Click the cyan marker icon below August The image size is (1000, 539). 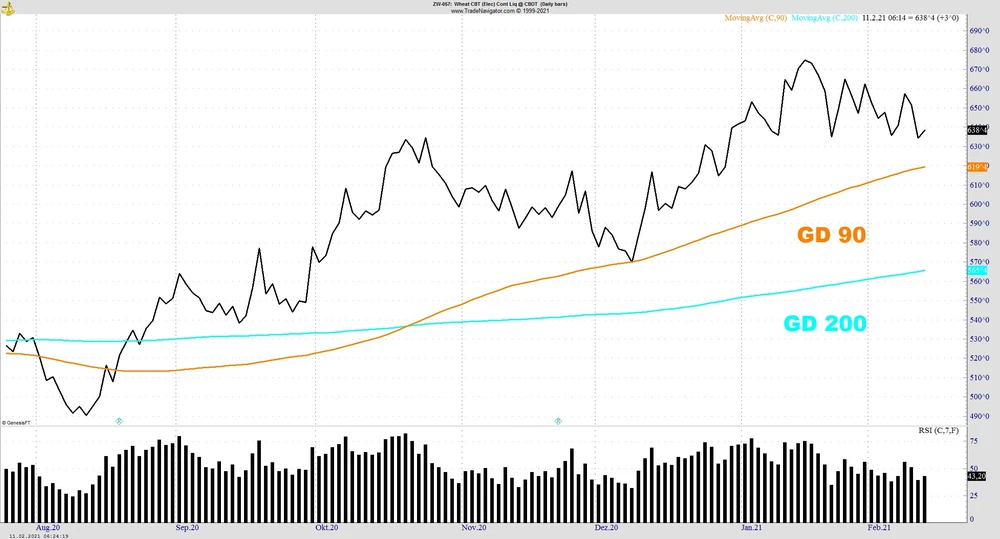pyautogui.click(x=119, y=422)
